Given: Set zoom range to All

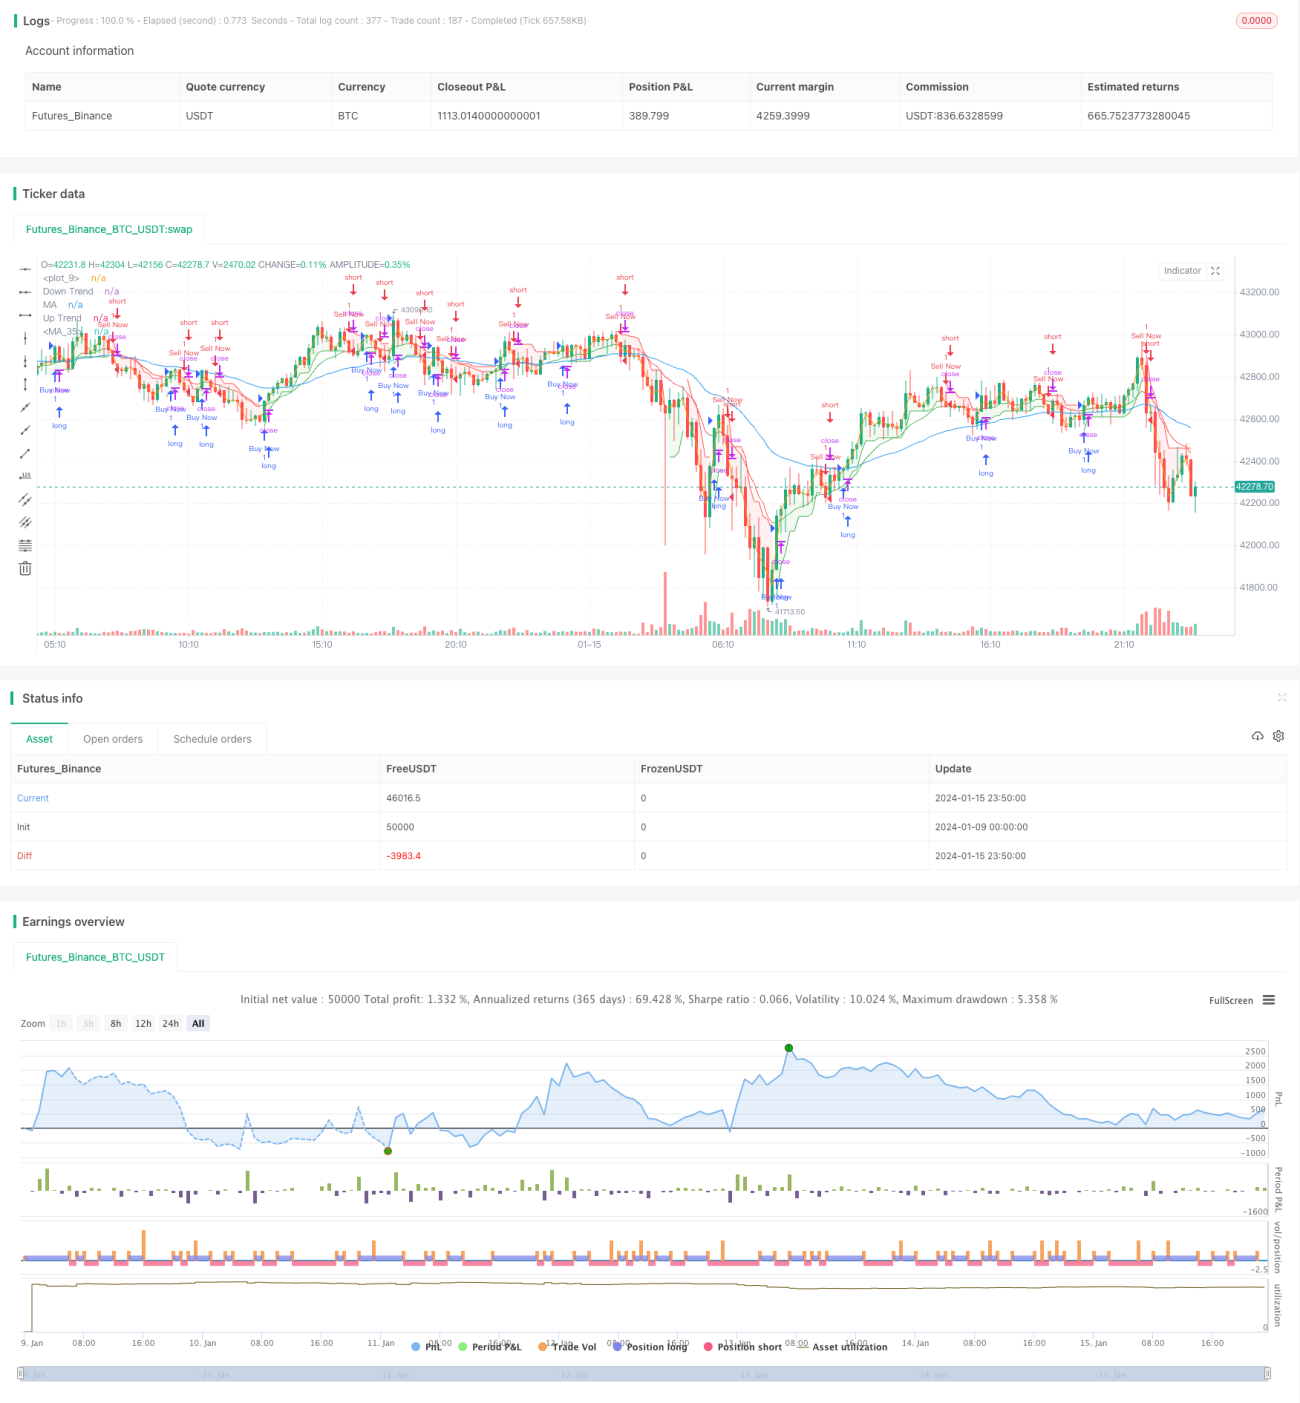Looking at the screenshot, I should (x=198, y=1023).
